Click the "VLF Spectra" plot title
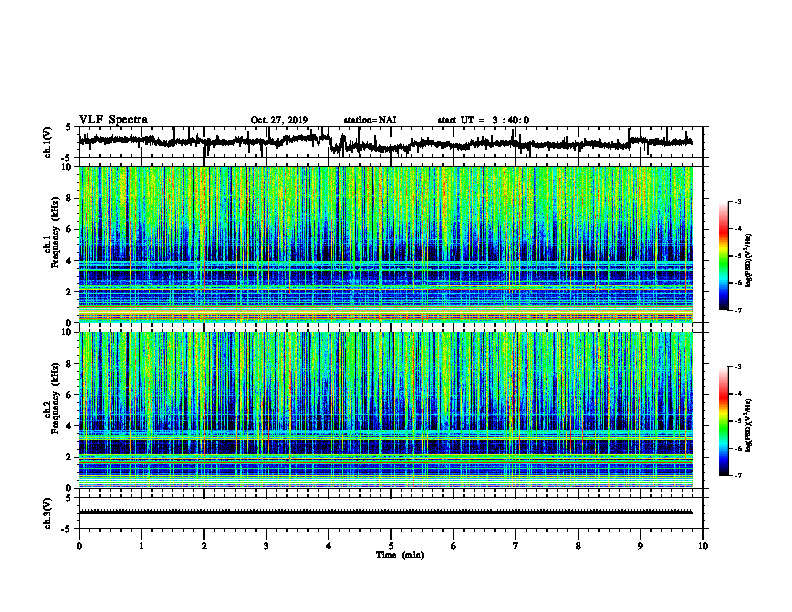Screen dimensions: 792x612 point(113,120)
